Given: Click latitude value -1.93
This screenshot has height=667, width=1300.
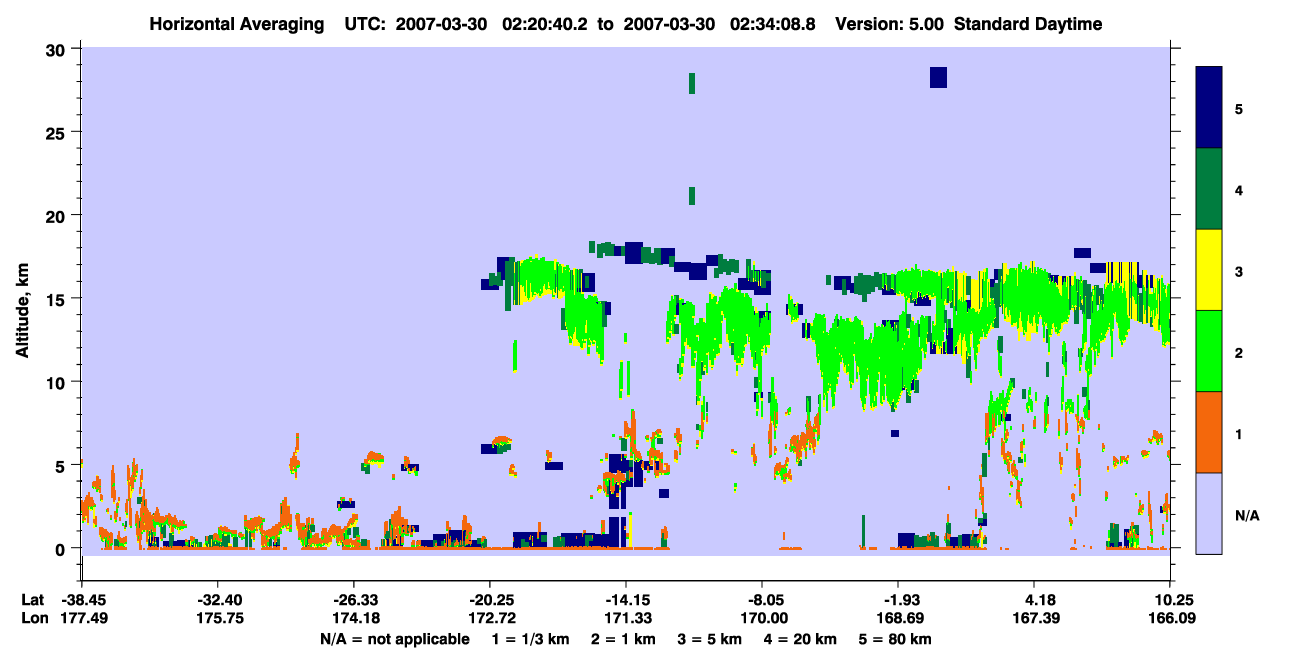Looking at the screenshot, I should (x=898, y=600).
